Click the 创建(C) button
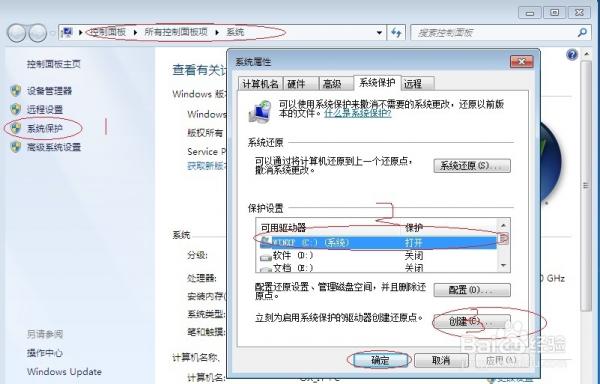The height and width of the screenshot is (384, 600). [472, 322]
